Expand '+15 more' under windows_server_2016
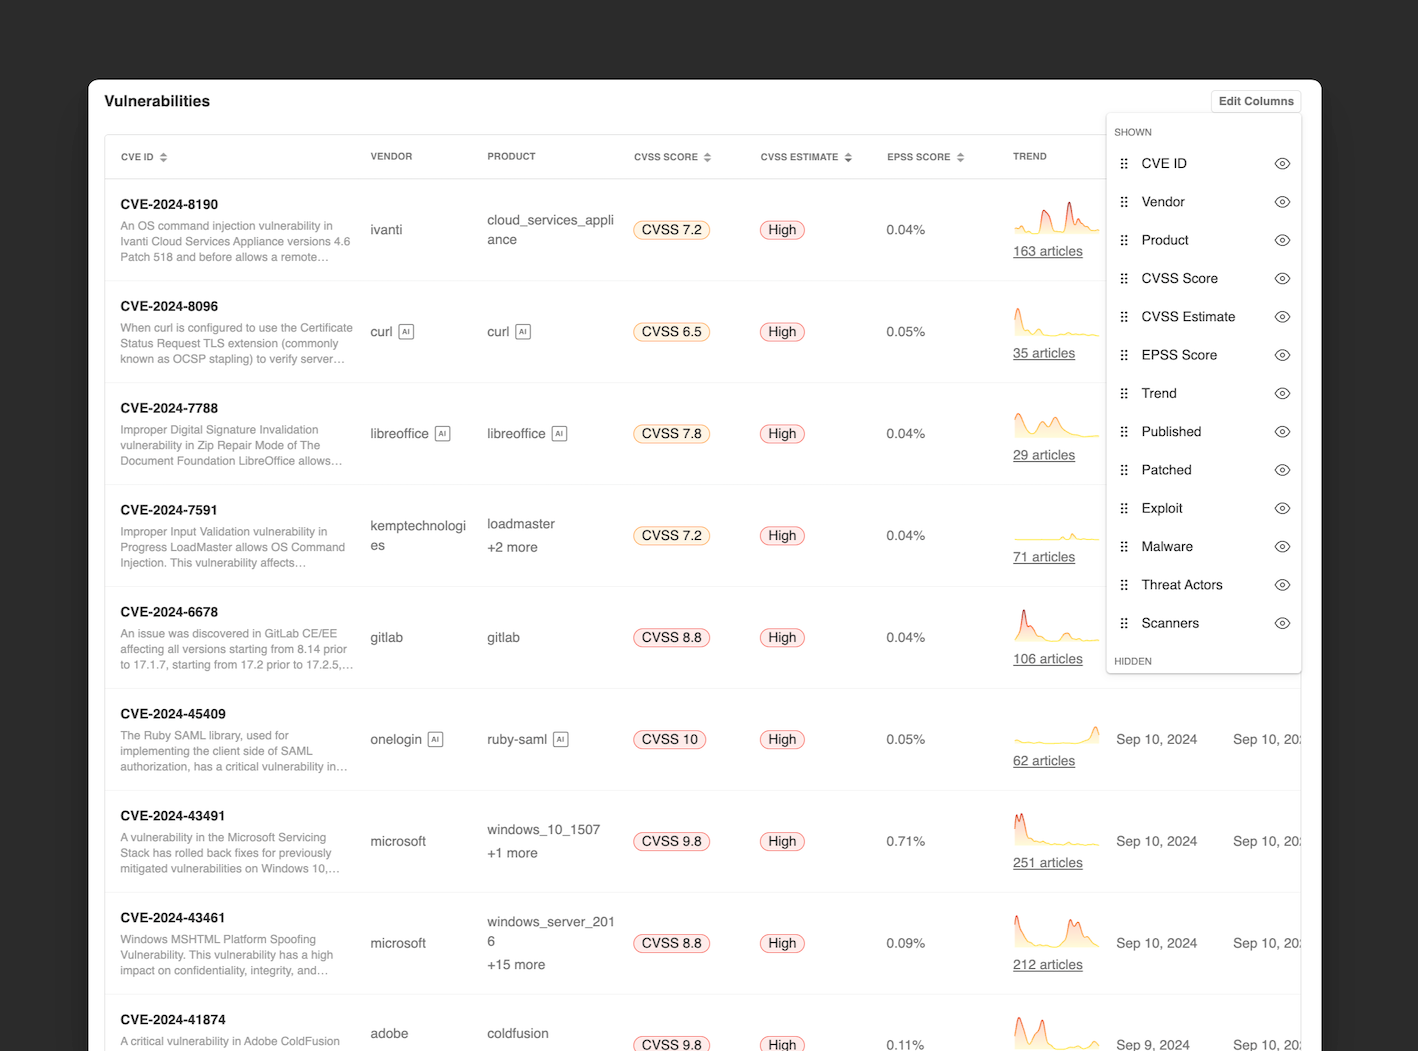The image size is (1418, 1051). tap(516, 964)
